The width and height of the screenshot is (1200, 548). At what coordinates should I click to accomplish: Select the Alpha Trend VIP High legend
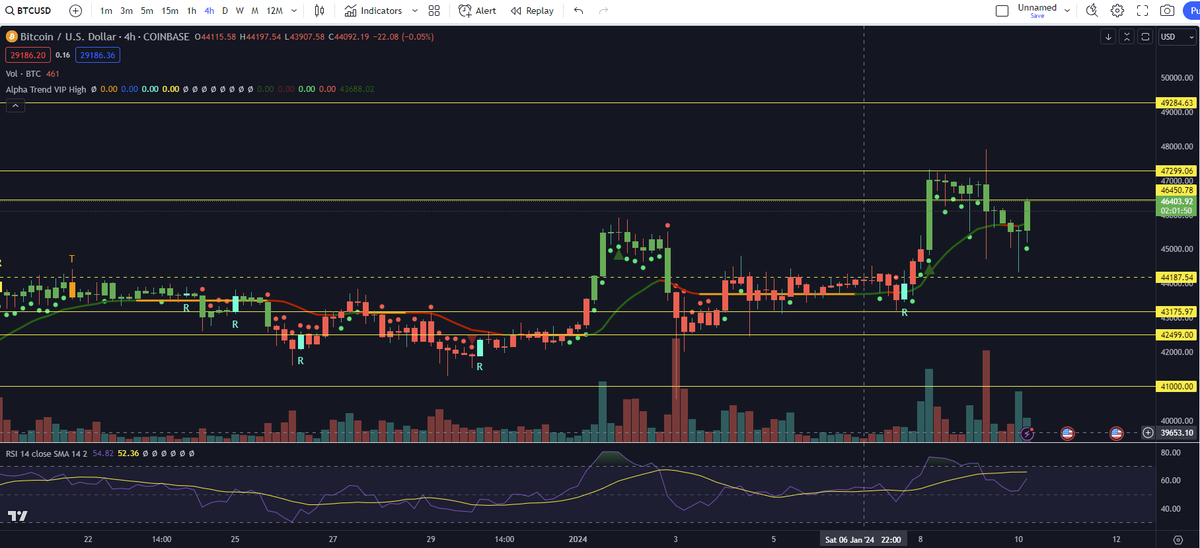point(45,89)
